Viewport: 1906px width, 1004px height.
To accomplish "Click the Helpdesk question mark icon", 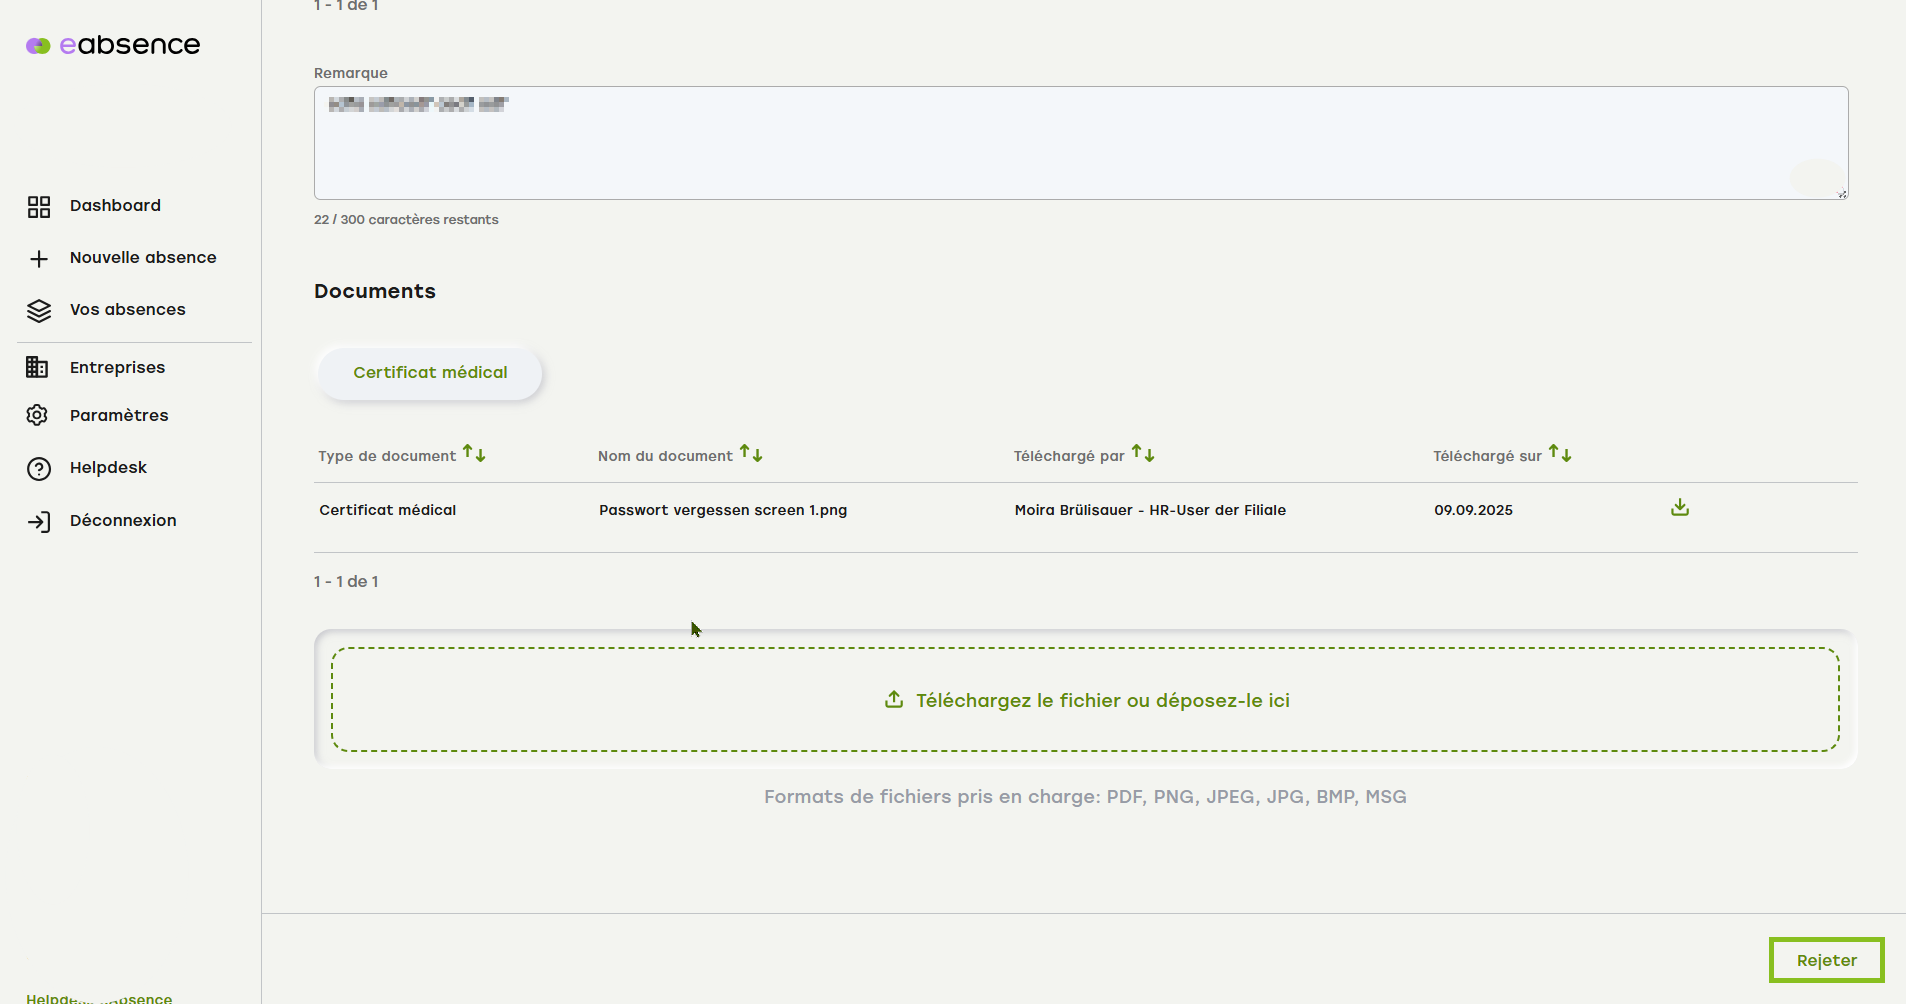I will pyautogui.click(x=39, y=469).
